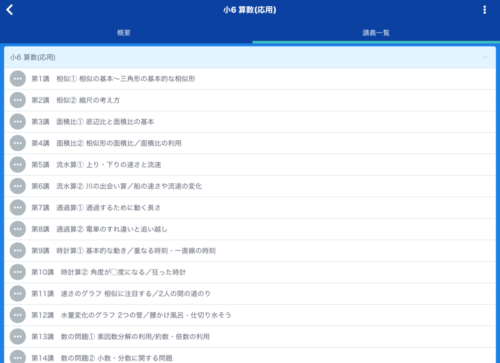Open lecture 第13講 数の問題① 素因数分解の利用
Viewport: 500px width, 363px height.
coord(250,337)
